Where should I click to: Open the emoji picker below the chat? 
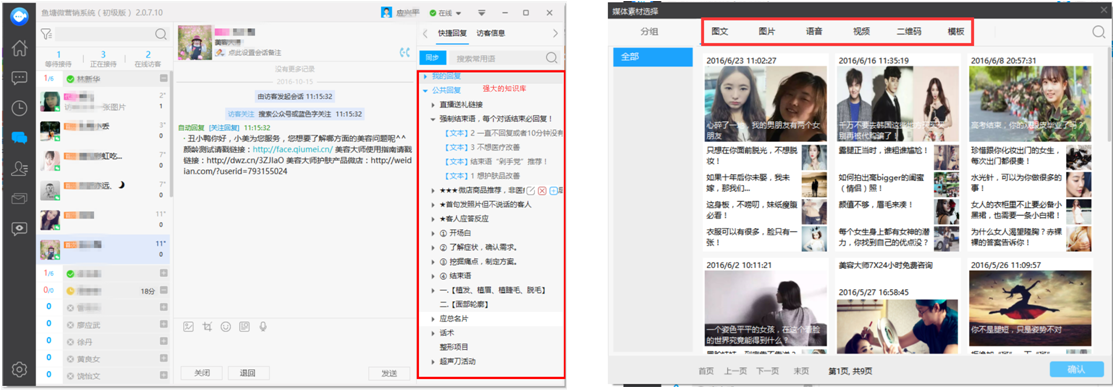click(226, 326)
